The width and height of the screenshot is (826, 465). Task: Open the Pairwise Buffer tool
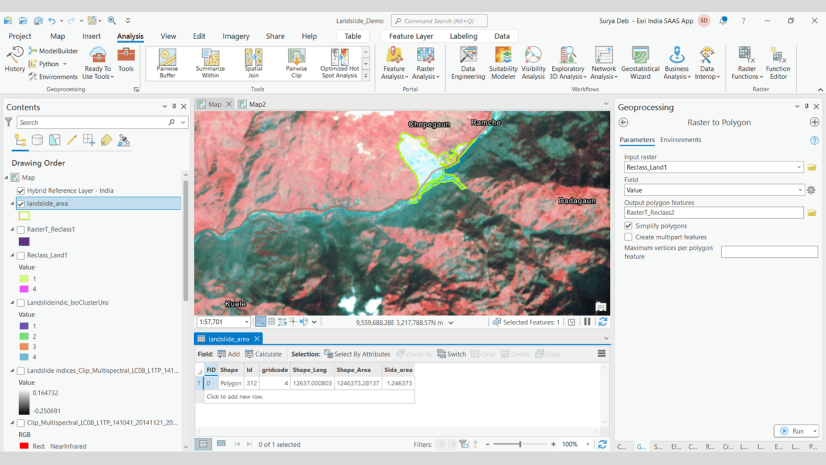click(x=168, y=63)
